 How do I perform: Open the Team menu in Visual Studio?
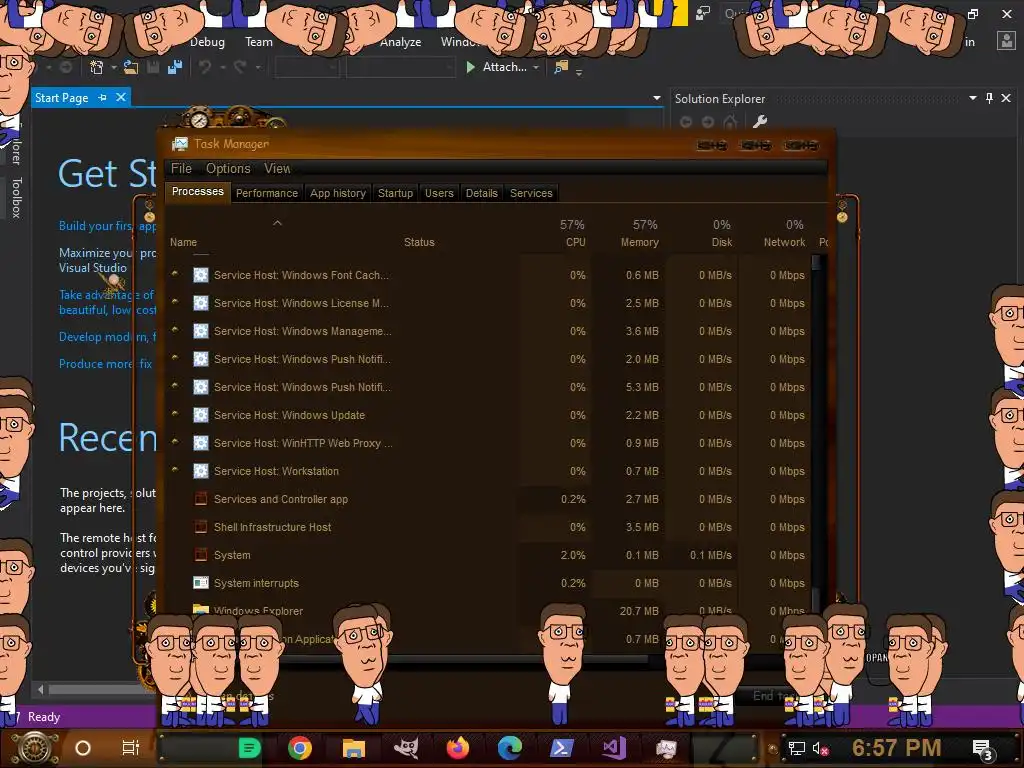tap(259, 42)
